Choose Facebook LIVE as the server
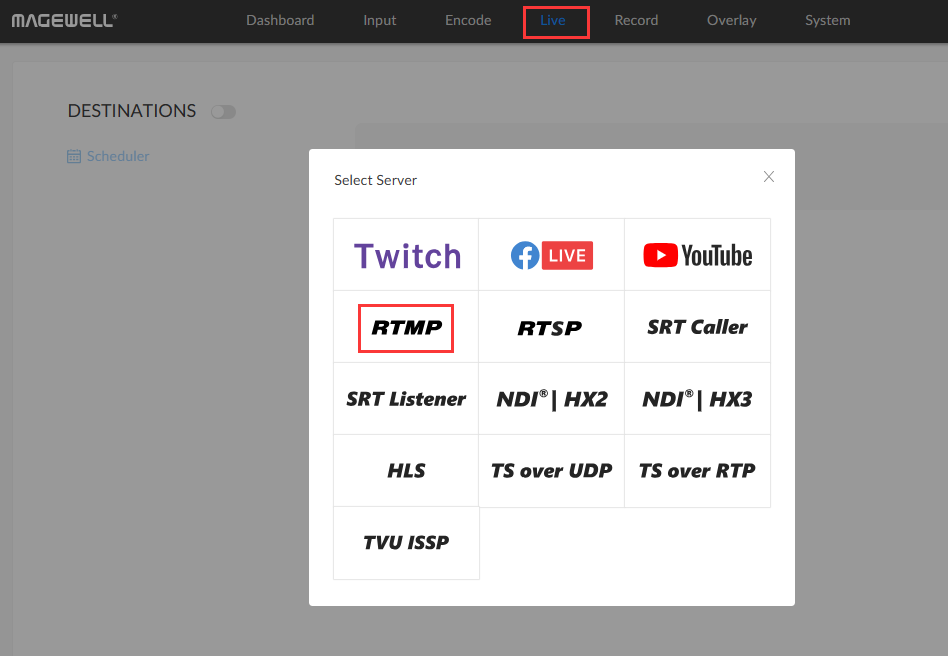Image resolution: width=948 pixels, height=656 pixels. coord(551,254)
